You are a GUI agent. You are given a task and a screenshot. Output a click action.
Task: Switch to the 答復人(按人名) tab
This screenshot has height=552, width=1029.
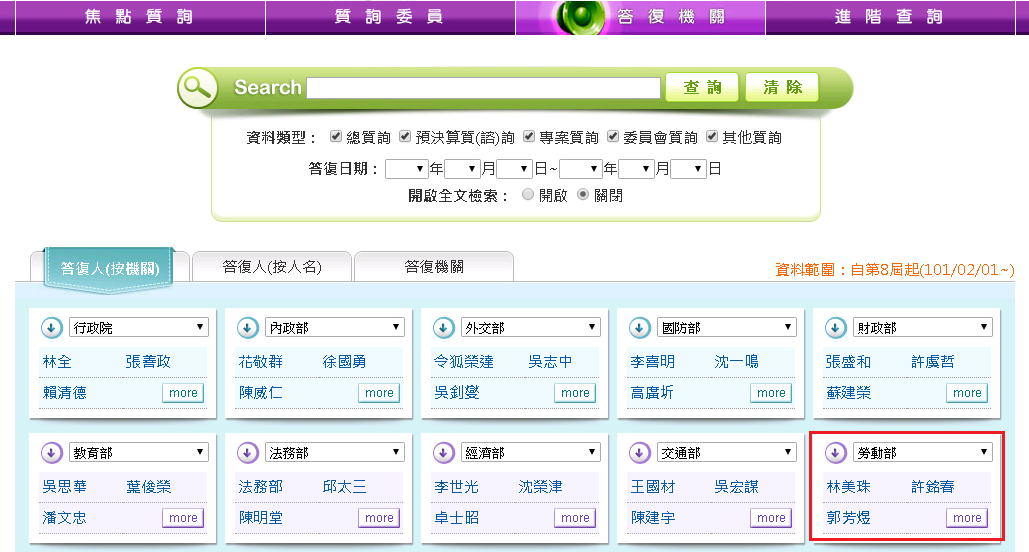pyautogui.click(x=271, y=267)
